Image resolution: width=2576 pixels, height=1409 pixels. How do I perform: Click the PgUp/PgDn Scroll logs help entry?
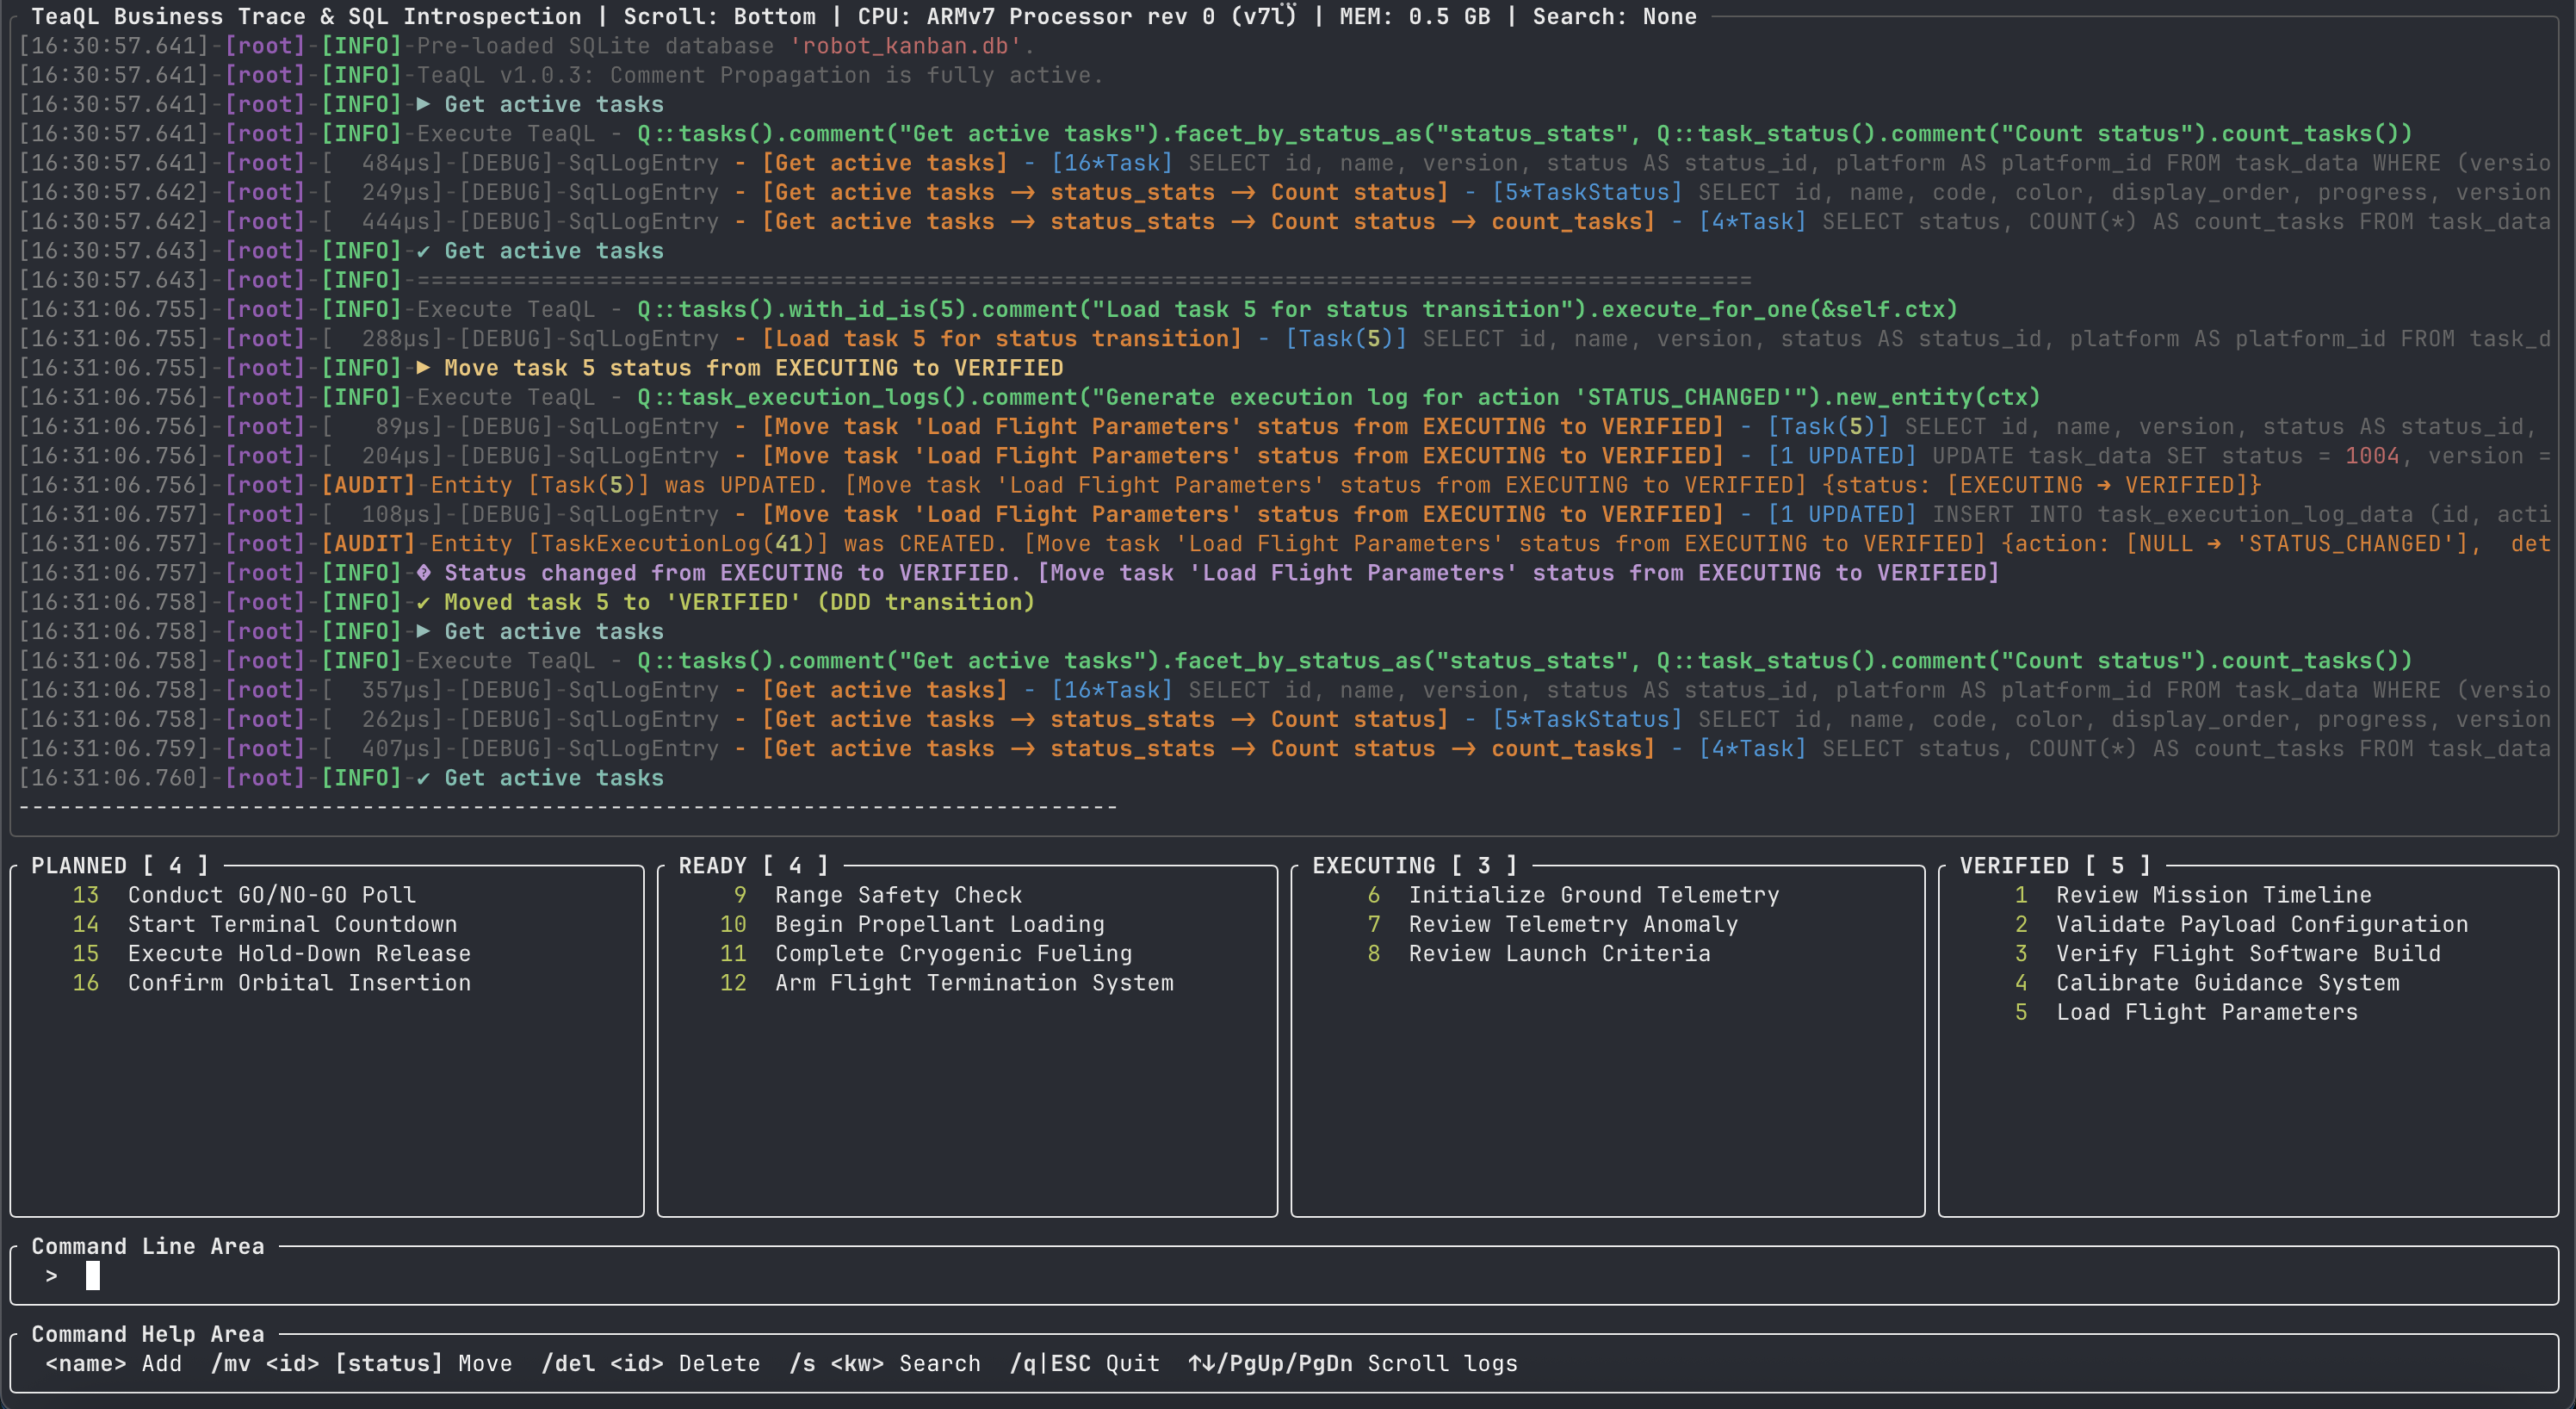point(1352,1364)
